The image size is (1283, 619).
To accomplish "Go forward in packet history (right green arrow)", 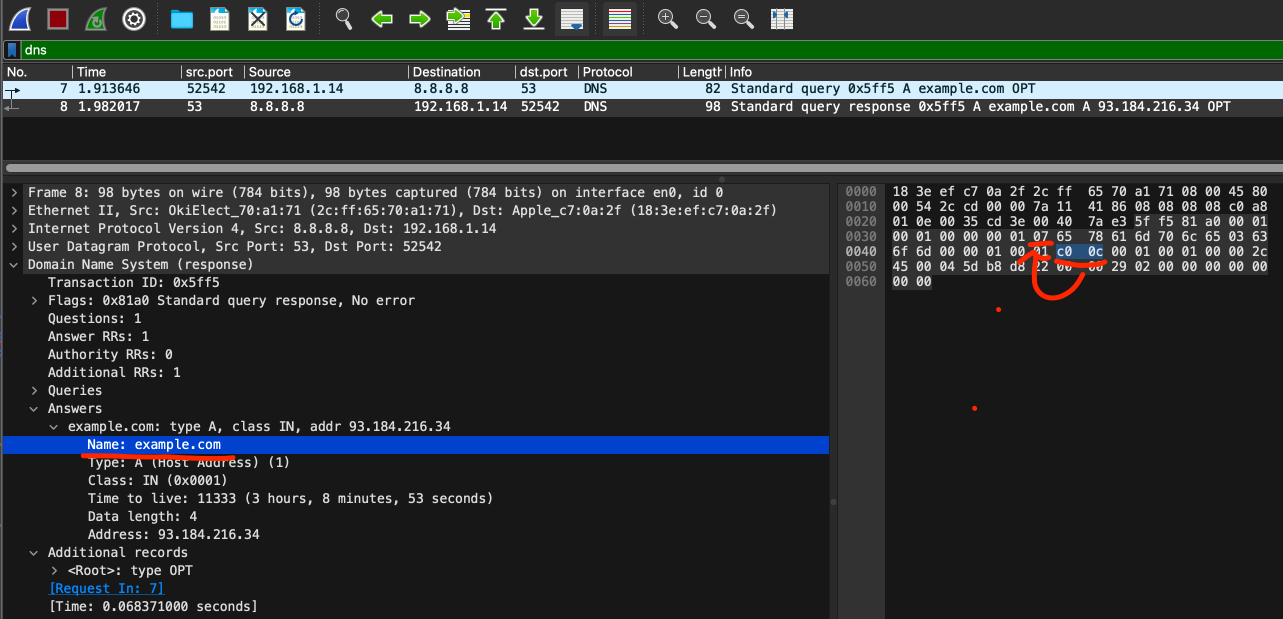I will tap(420, 18).
